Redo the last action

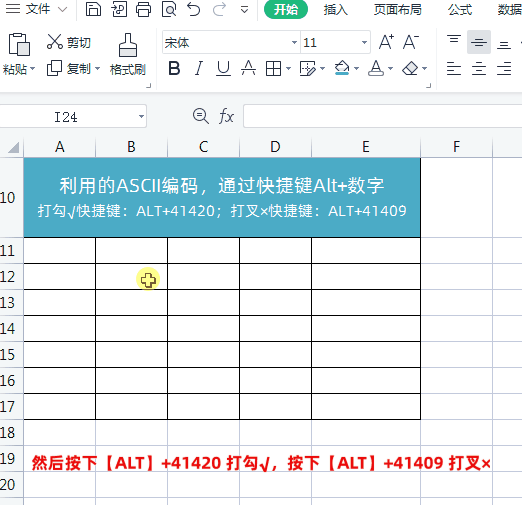click(x=219, y=9)
